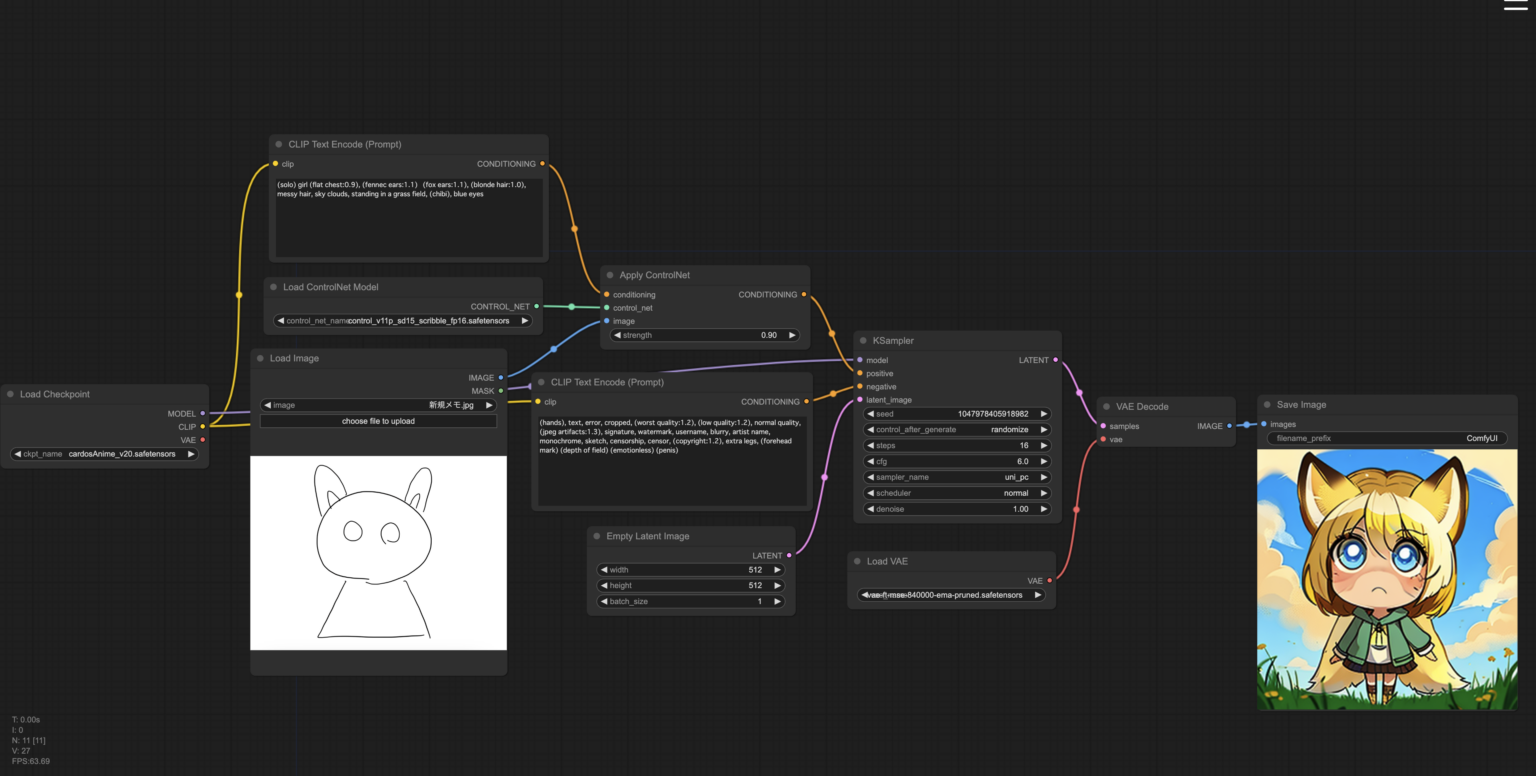Open control_after_generate randomize selector

tap(957, 430)
